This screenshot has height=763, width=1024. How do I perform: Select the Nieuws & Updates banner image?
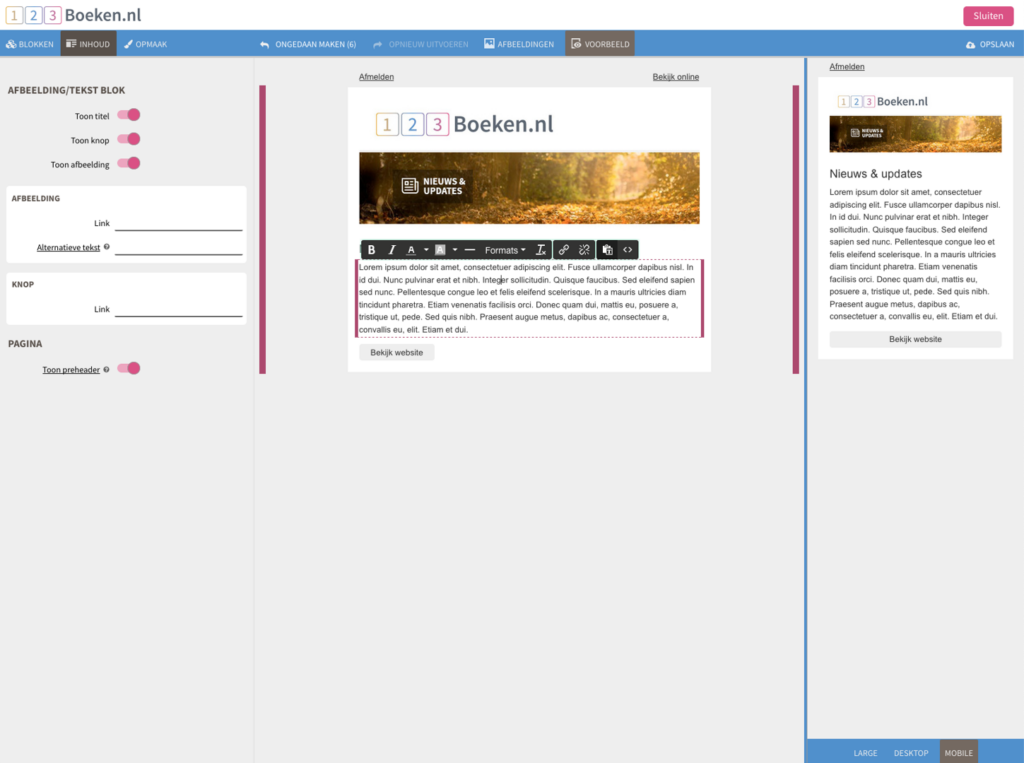tap(529, 188)
